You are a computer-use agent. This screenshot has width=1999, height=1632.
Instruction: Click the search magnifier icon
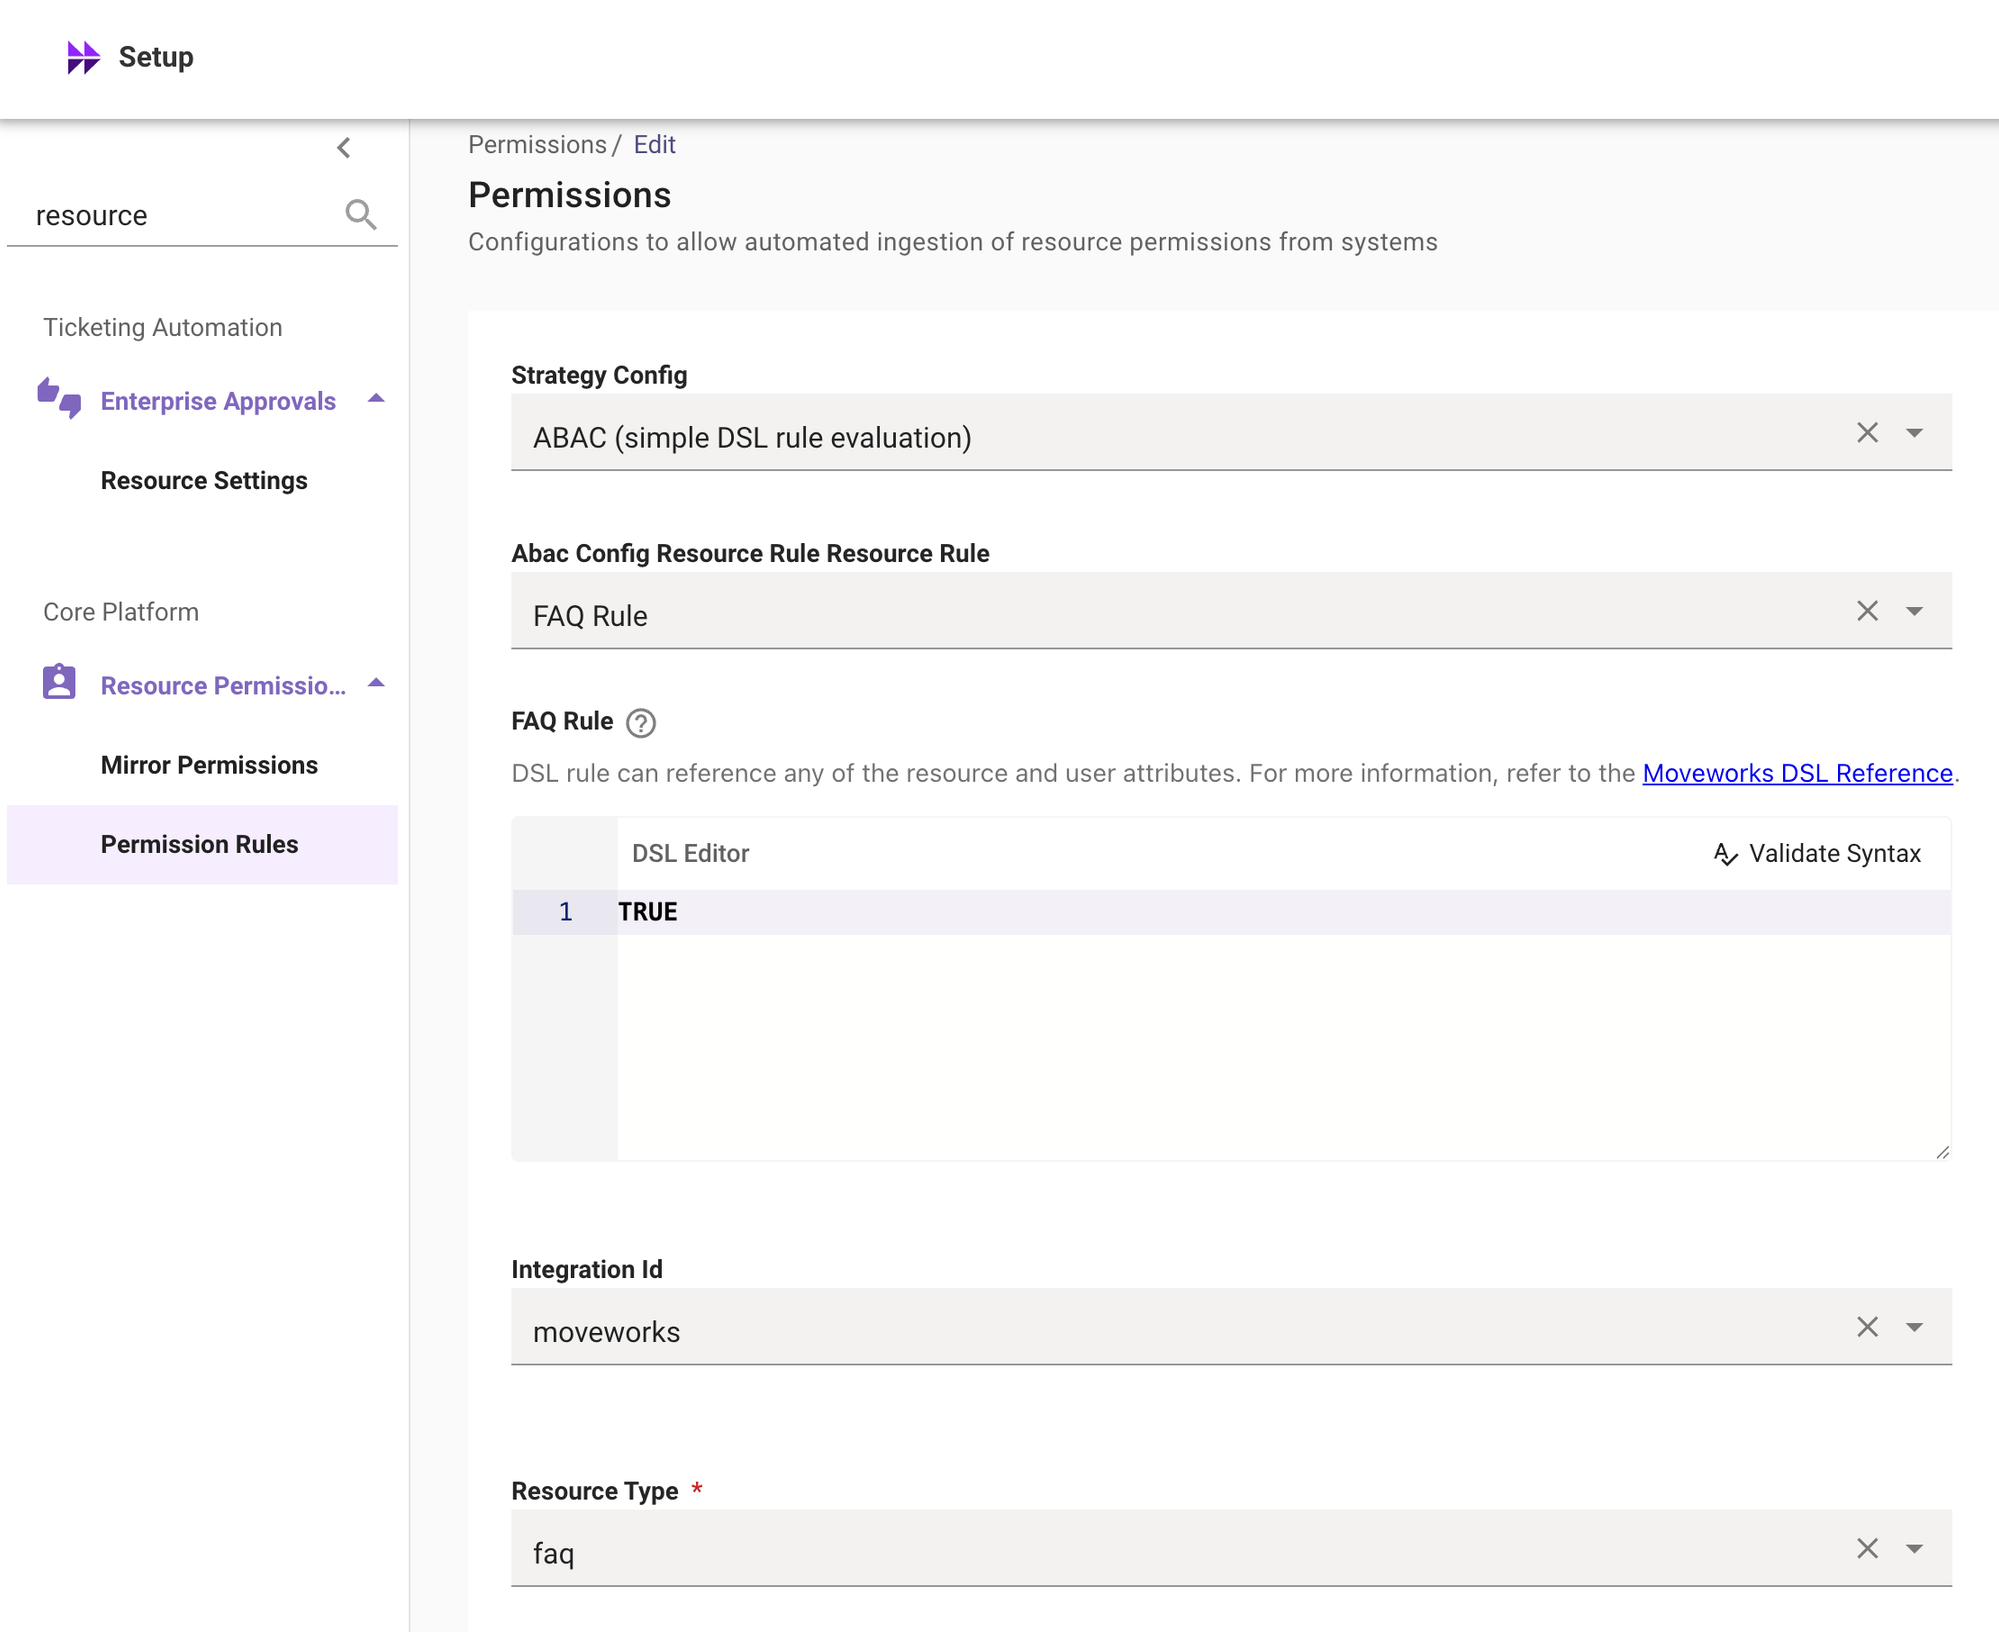point(361,215)
